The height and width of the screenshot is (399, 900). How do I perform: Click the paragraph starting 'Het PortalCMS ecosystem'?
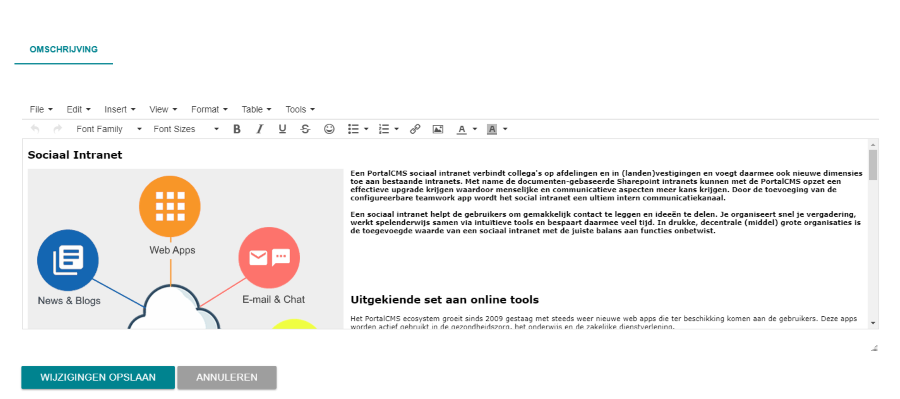[604, 322]
